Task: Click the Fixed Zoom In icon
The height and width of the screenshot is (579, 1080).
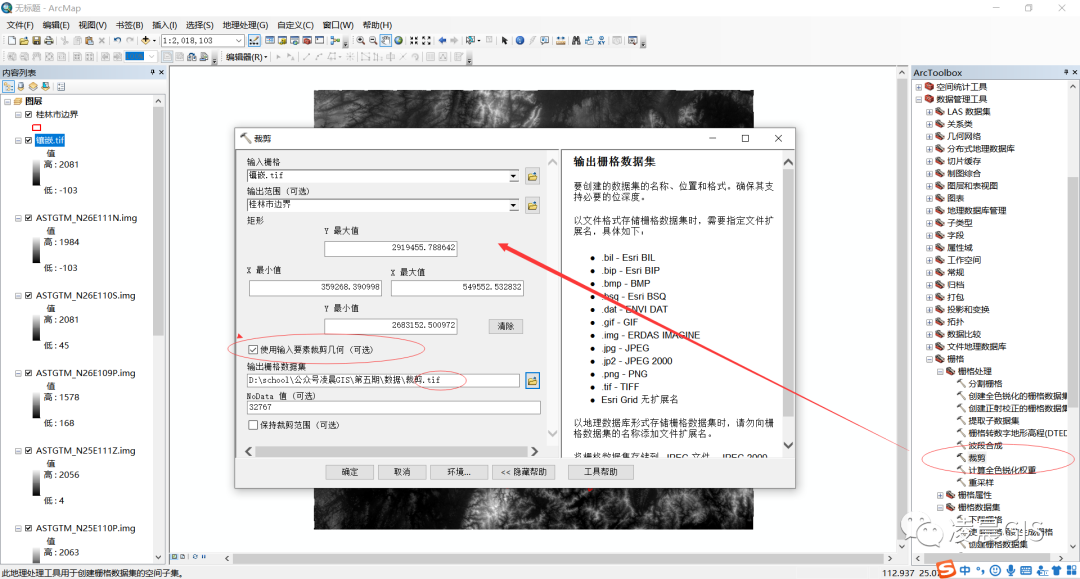Action: (414, 41)
